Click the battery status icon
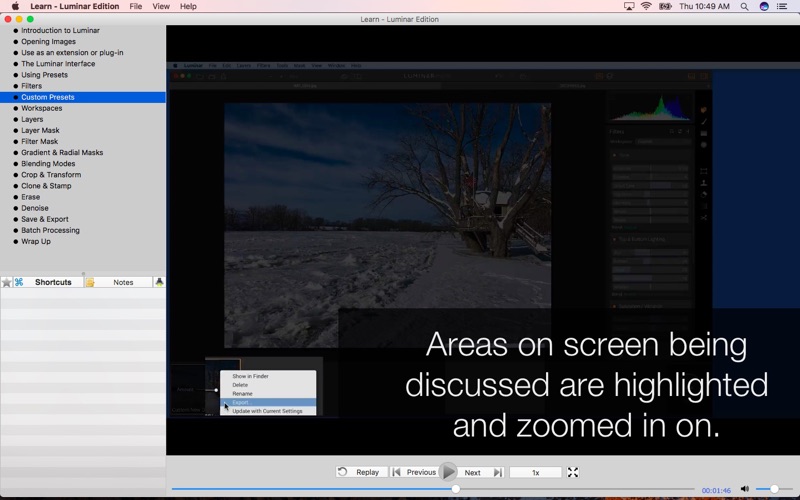The width and height of the screenshot is (800, 500). click(x=665, y=6)
